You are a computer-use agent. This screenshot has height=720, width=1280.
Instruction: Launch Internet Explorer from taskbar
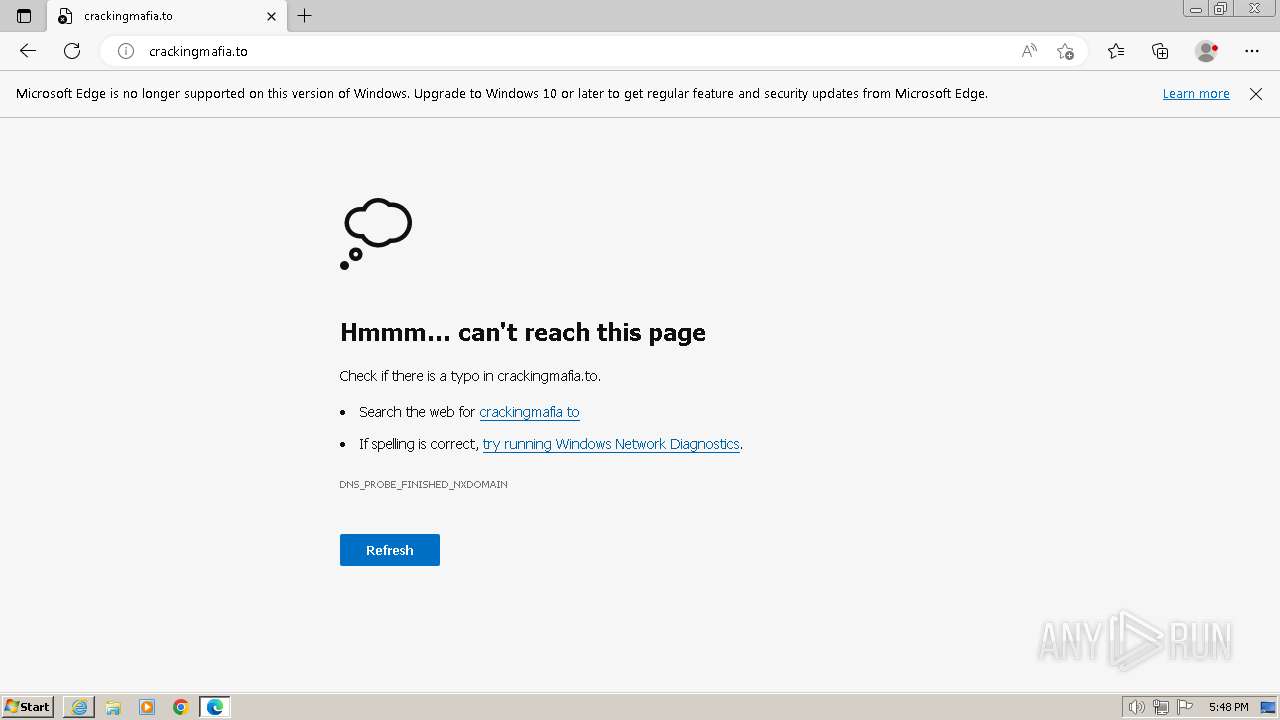tap(79, 707)
